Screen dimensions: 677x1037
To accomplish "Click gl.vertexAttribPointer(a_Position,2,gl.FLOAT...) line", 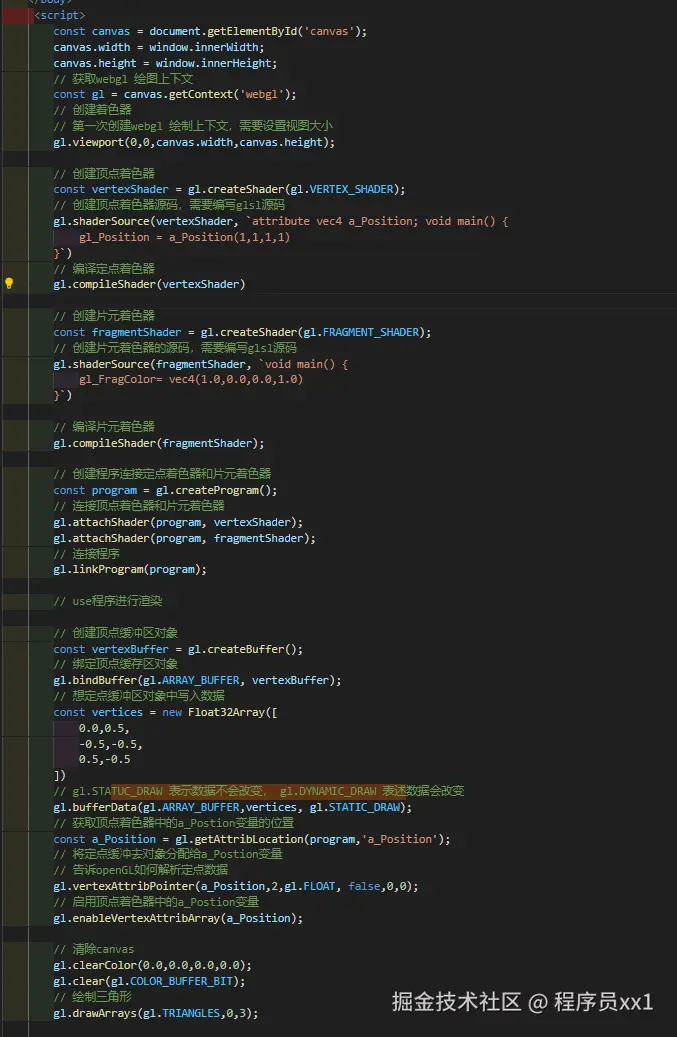I will pos(236,886).
